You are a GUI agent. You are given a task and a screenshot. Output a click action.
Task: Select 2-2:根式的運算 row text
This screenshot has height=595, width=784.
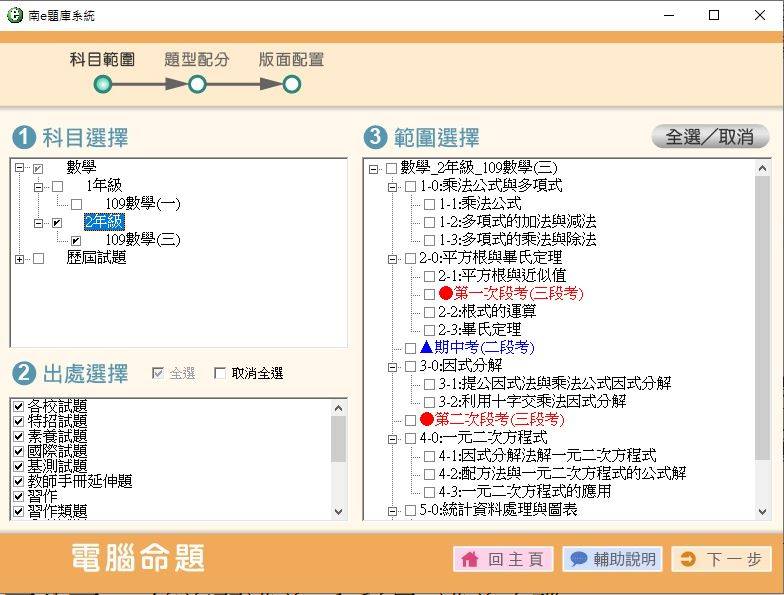pyautogui.click(x=487, y=312)
